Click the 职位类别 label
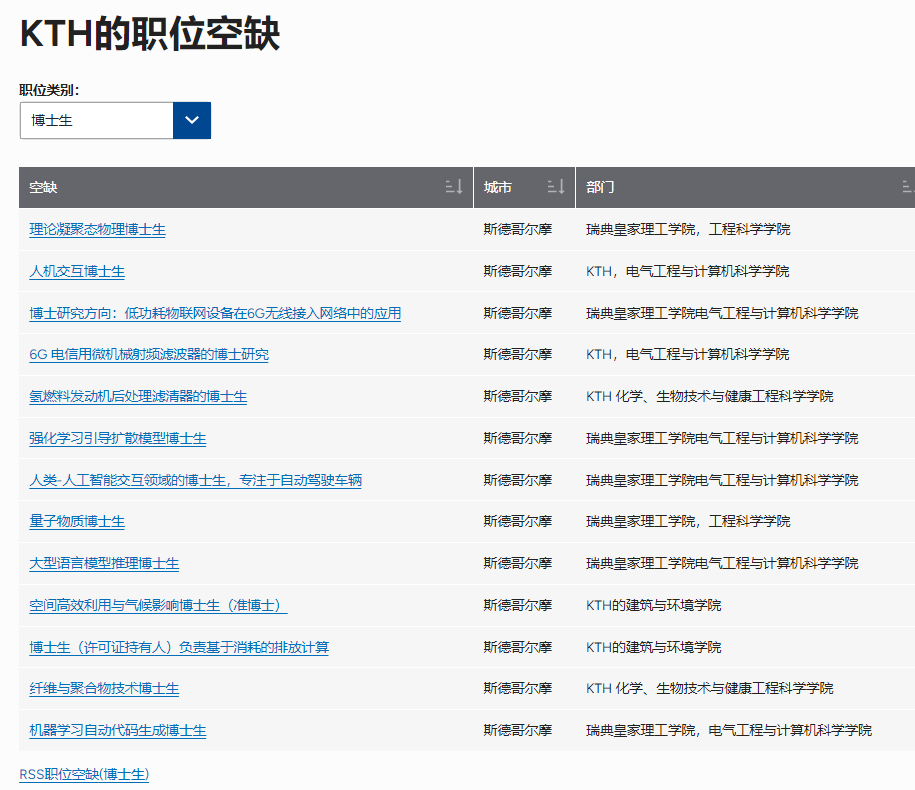 [x=49, y=90]
